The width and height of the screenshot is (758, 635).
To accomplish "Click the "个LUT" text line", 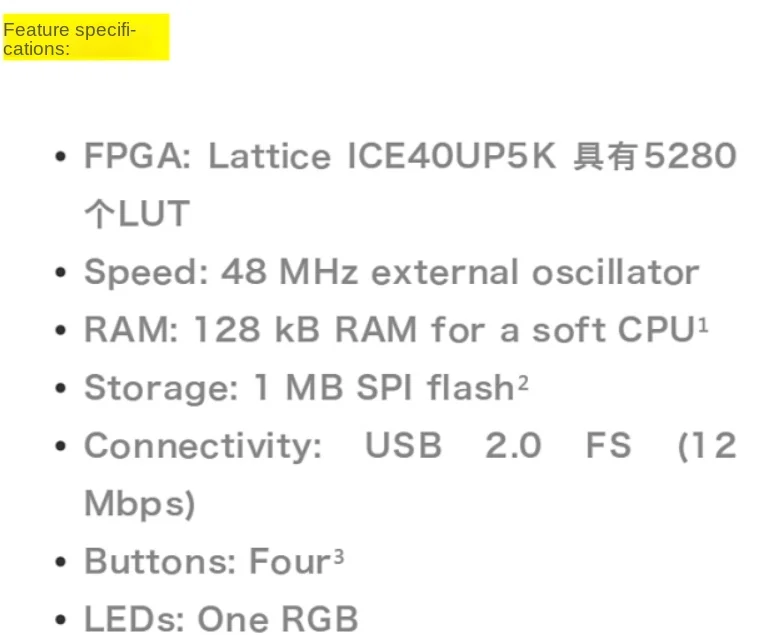I will [x=136, y=214].
